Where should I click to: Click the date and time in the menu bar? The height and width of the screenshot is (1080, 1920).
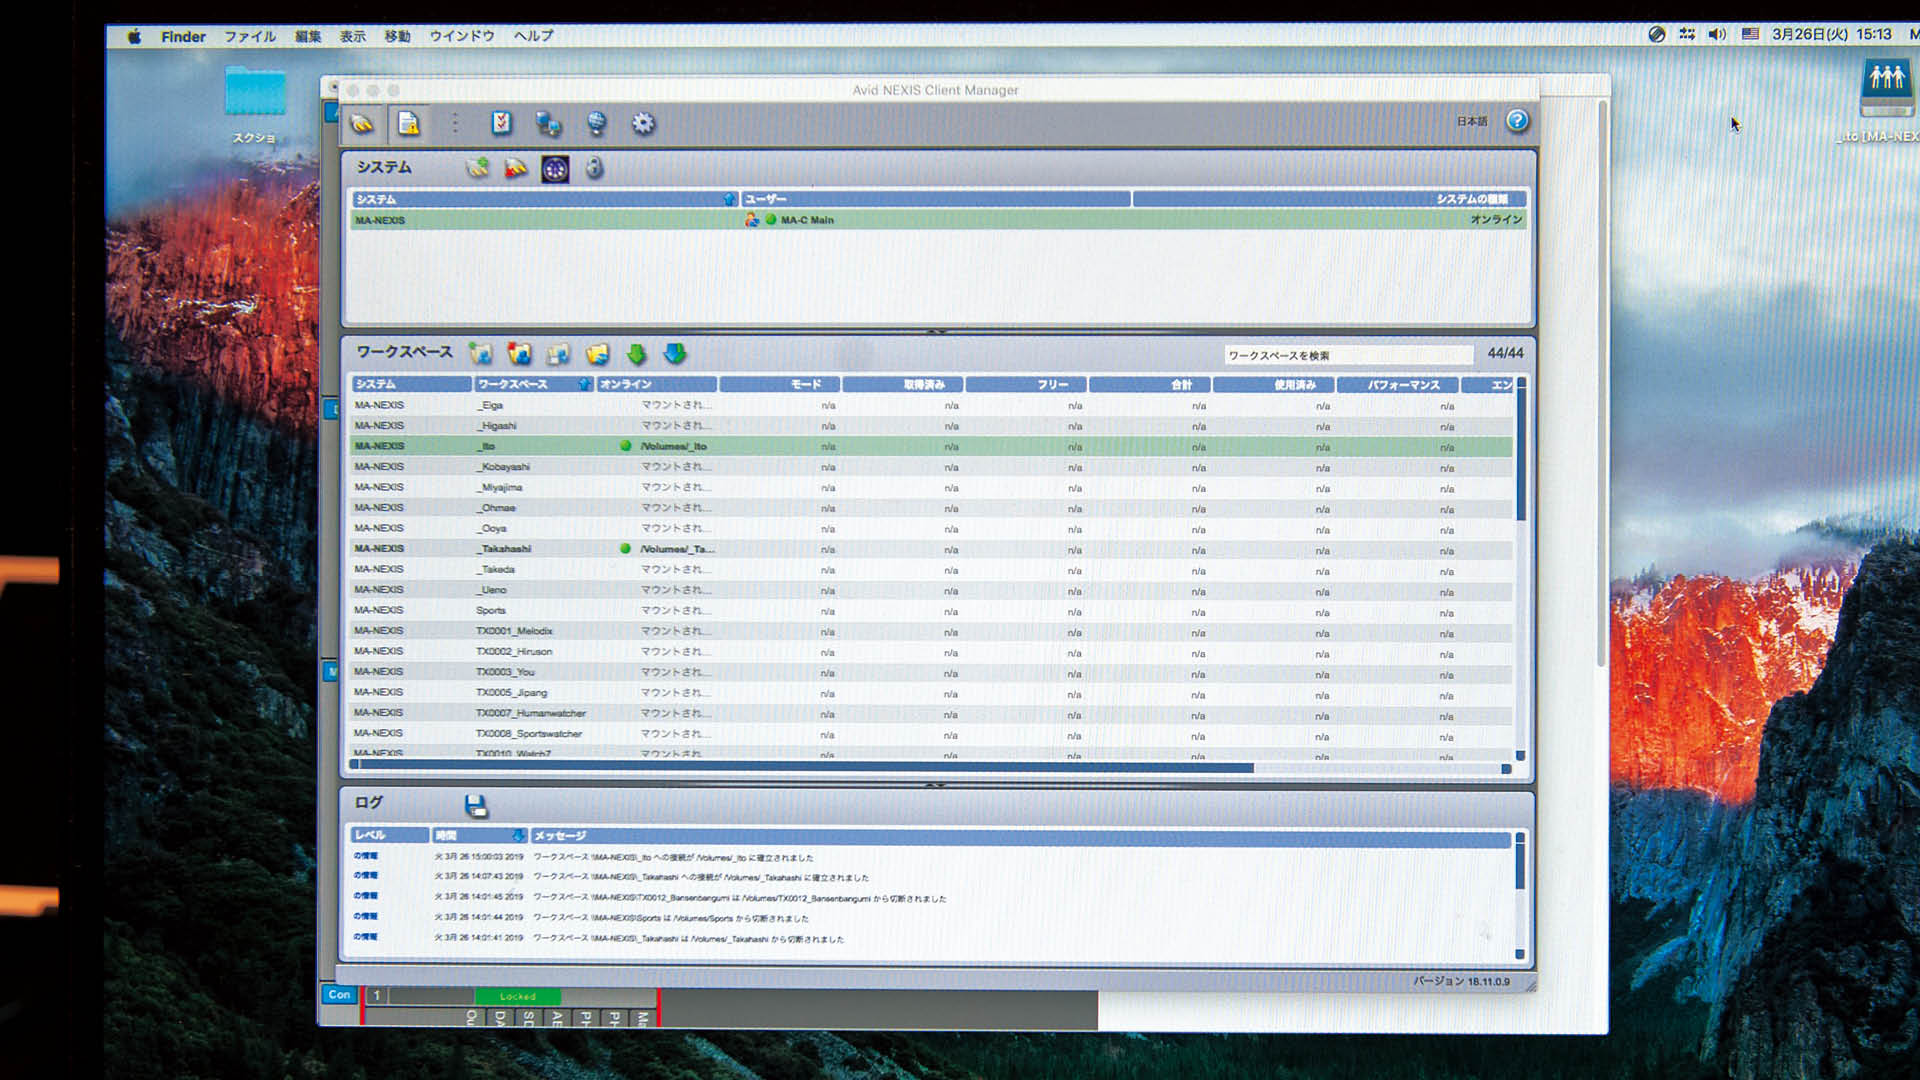(x=1832, y=34)
